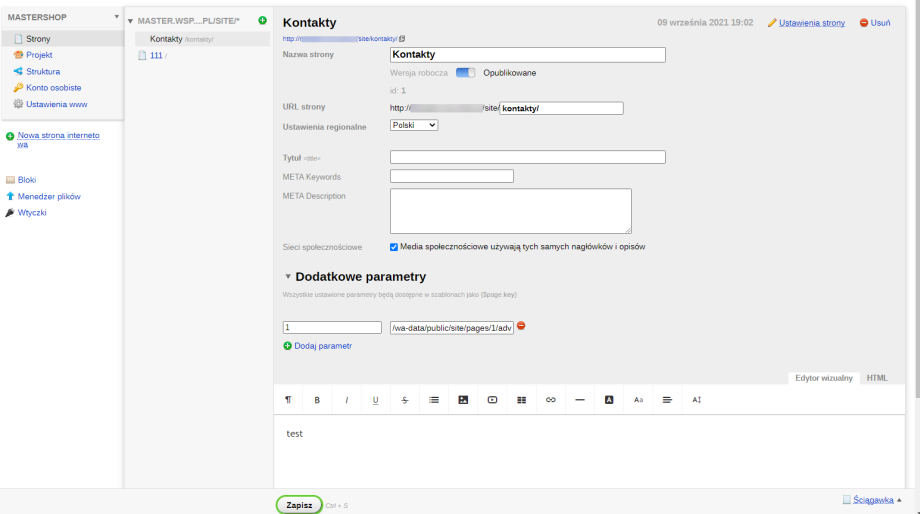Select page 111 in the page tree
This screenshot has width=920, height=514.
point(155,56)
